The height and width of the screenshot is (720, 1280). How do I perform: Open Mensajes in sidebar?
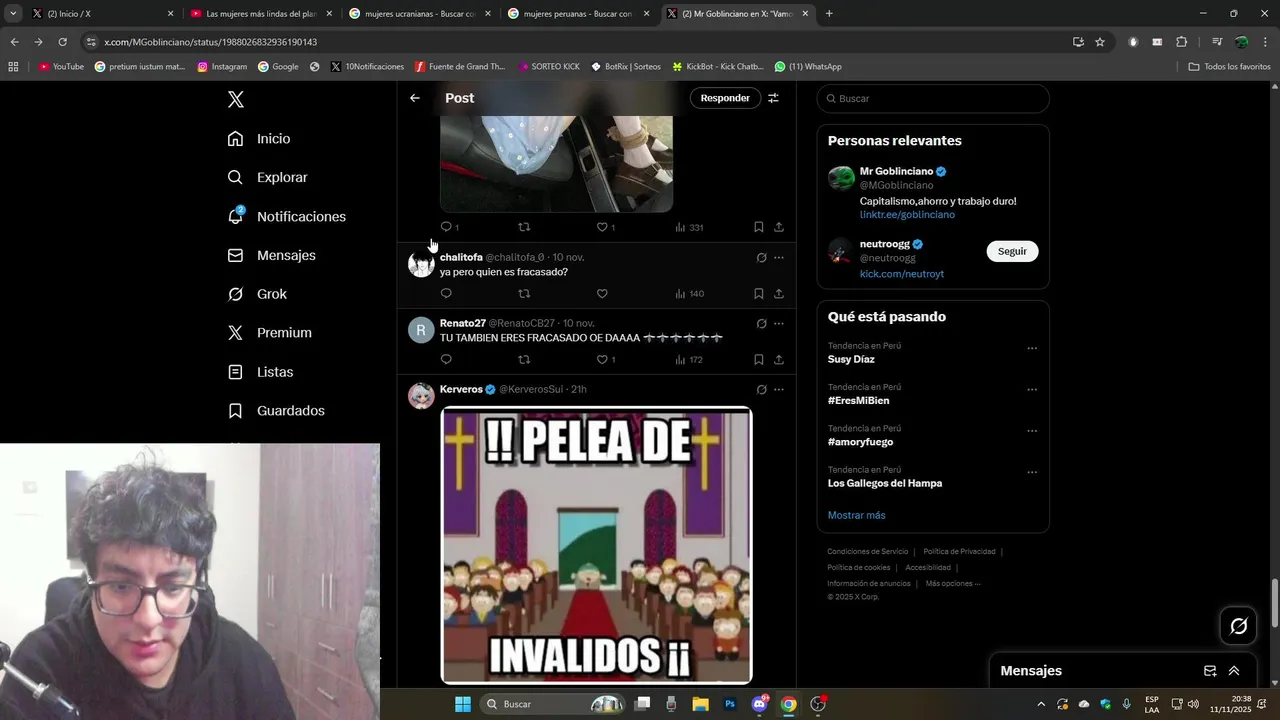(x=272, y=255)
